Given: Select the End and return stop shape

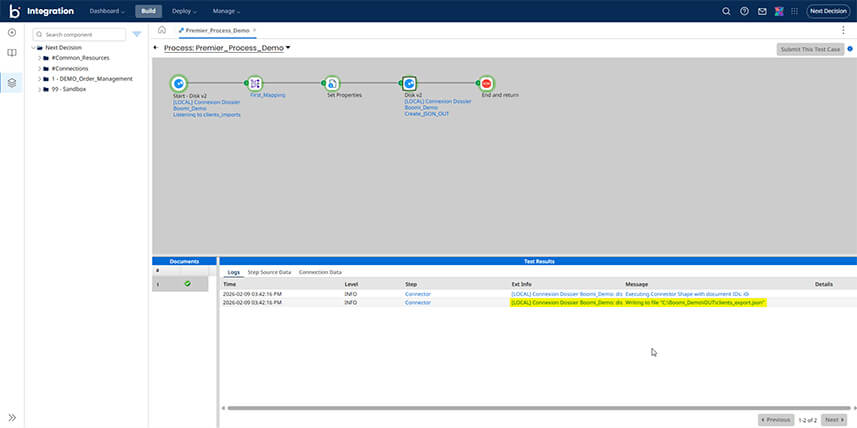Looking at the screenshot, I should [487, 84].
